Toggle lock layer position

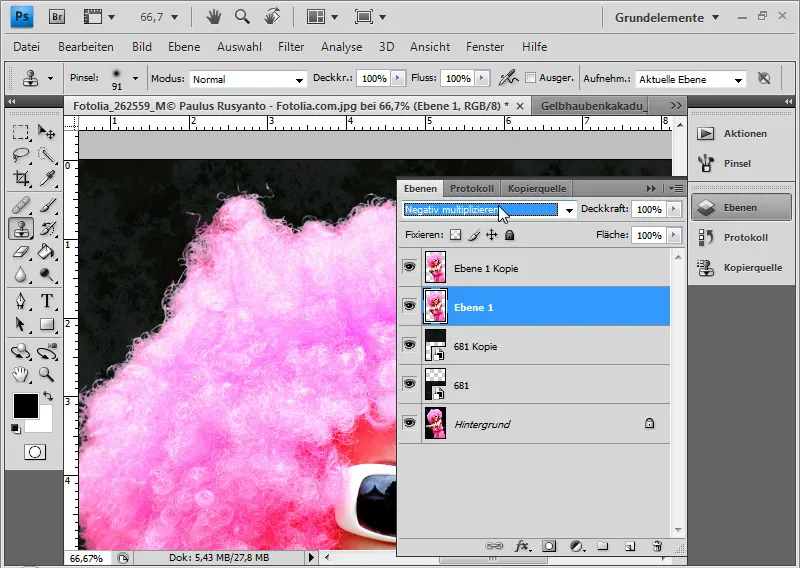click(x=492, y=235)
